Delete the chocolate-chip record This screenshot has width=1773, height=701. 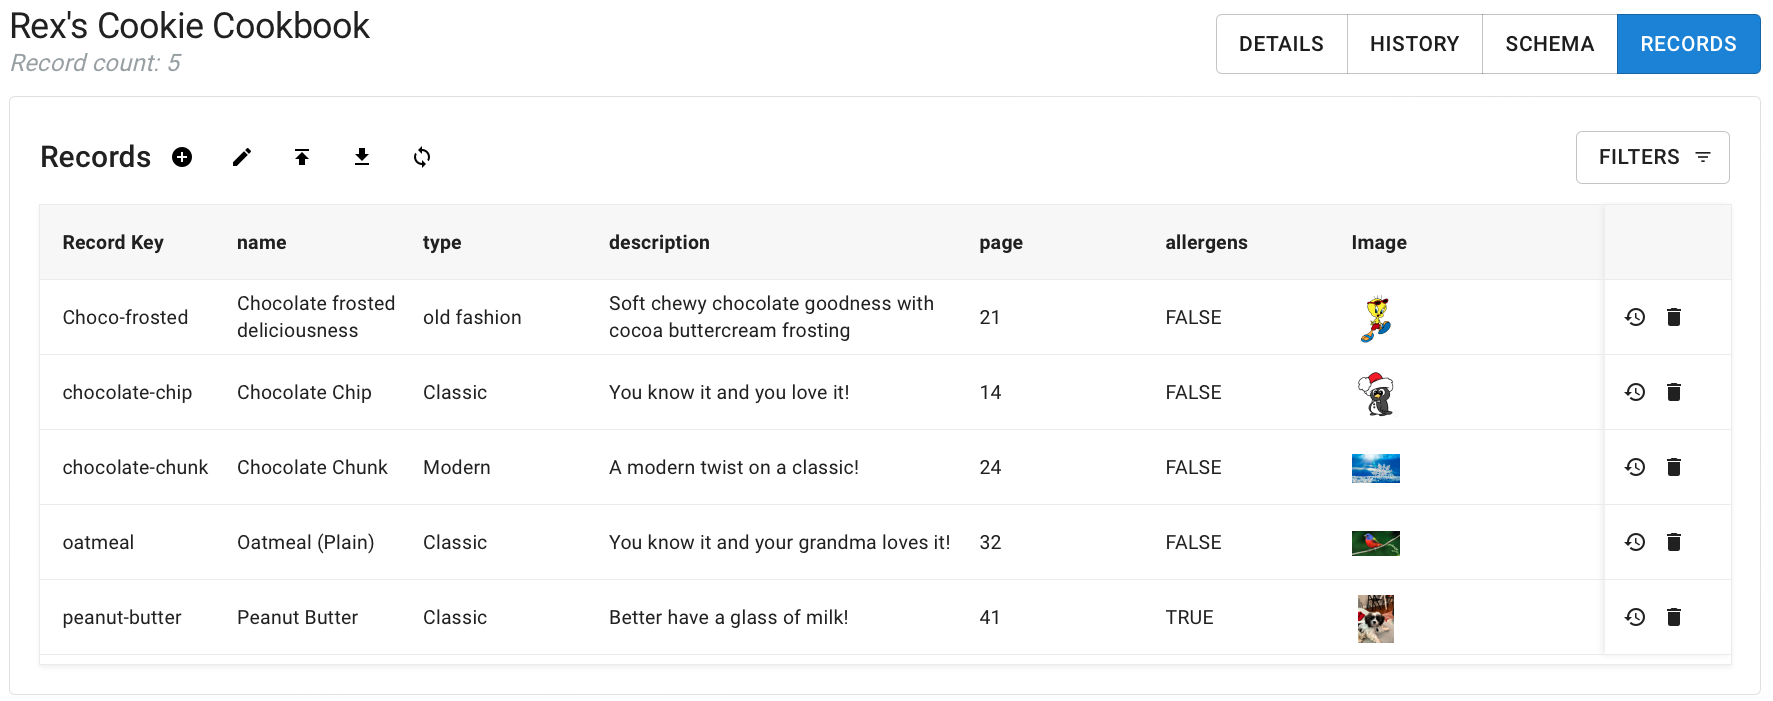coord(1674,392)
